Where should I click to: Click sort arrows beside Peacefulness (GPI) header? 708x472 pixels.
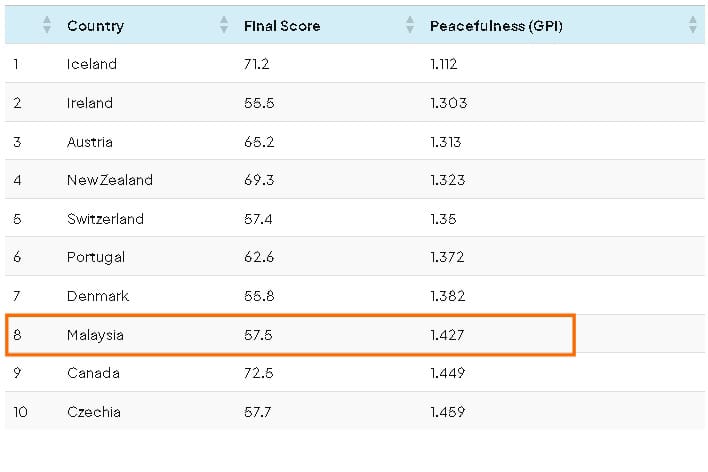coord(693,26)
